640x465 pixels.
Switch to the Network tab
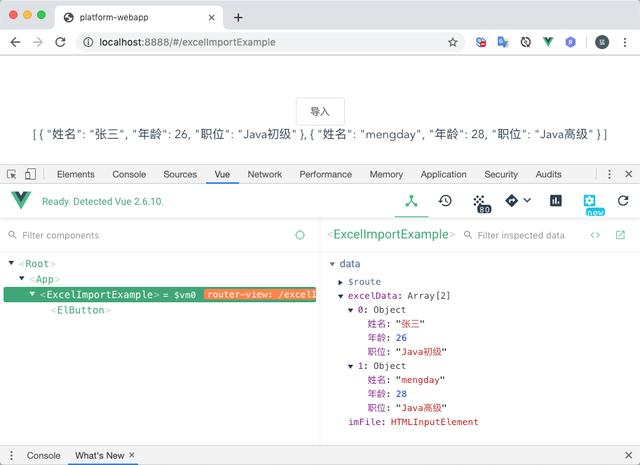point(264,174)
